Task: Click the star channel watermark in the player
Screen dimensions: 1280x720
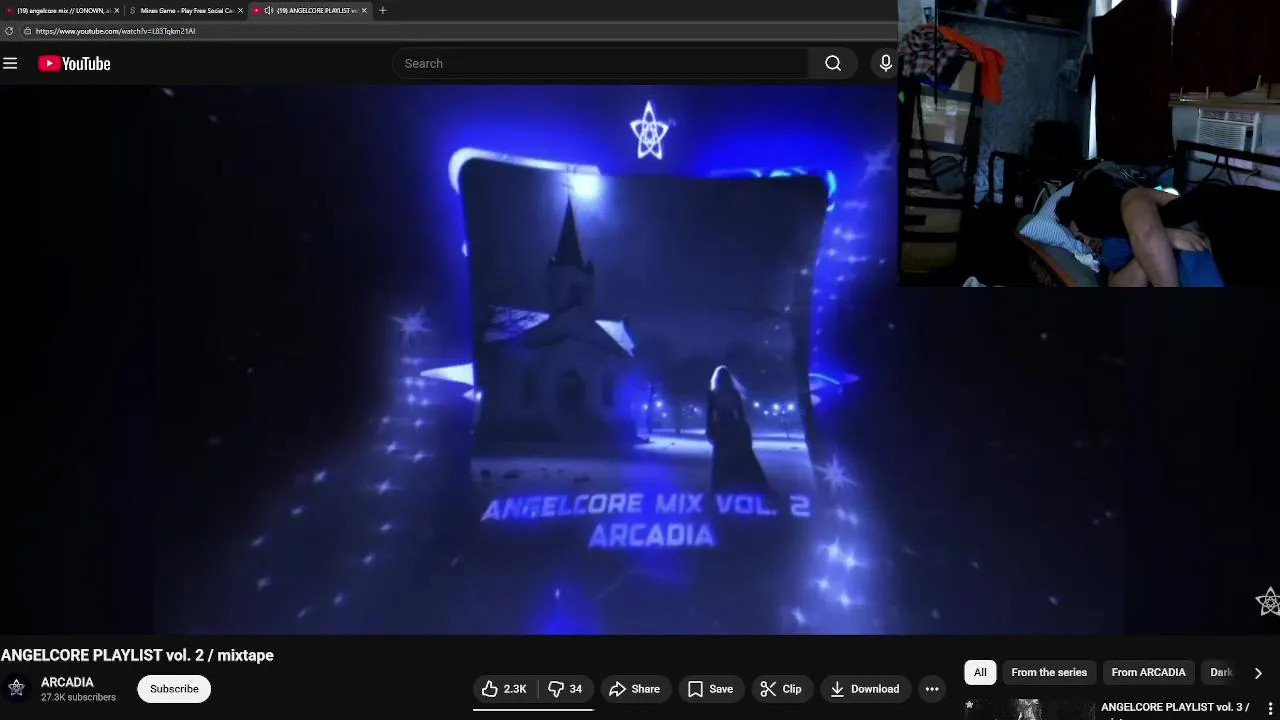Action: [x=1268, y=602]
